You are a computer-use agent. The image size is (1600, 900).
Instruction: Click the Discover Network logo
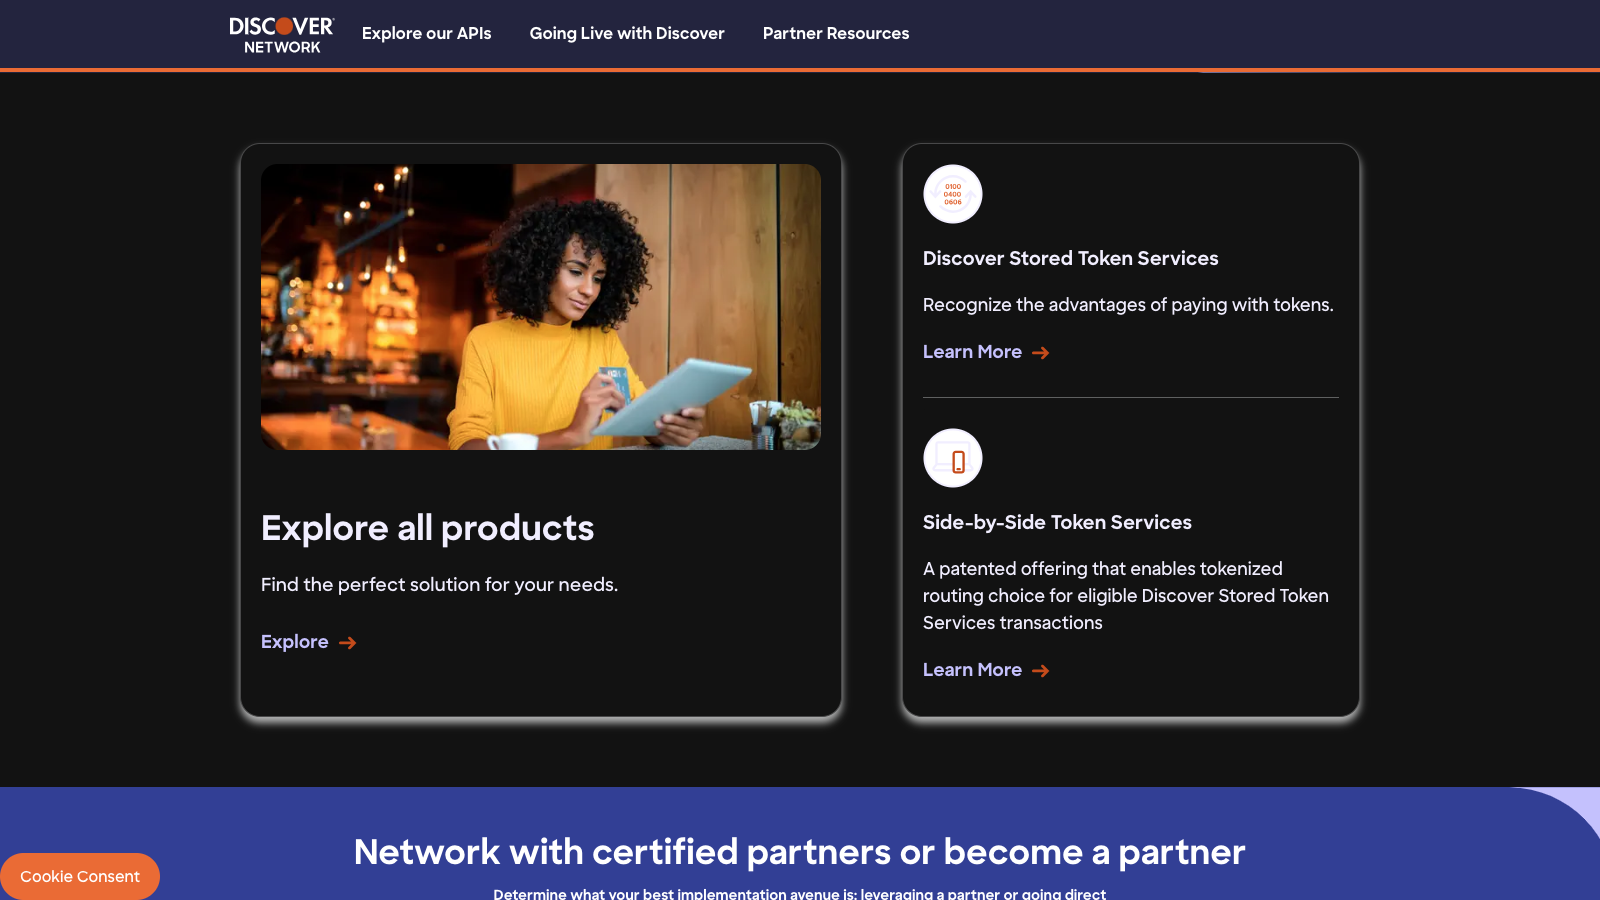(281, 34)
